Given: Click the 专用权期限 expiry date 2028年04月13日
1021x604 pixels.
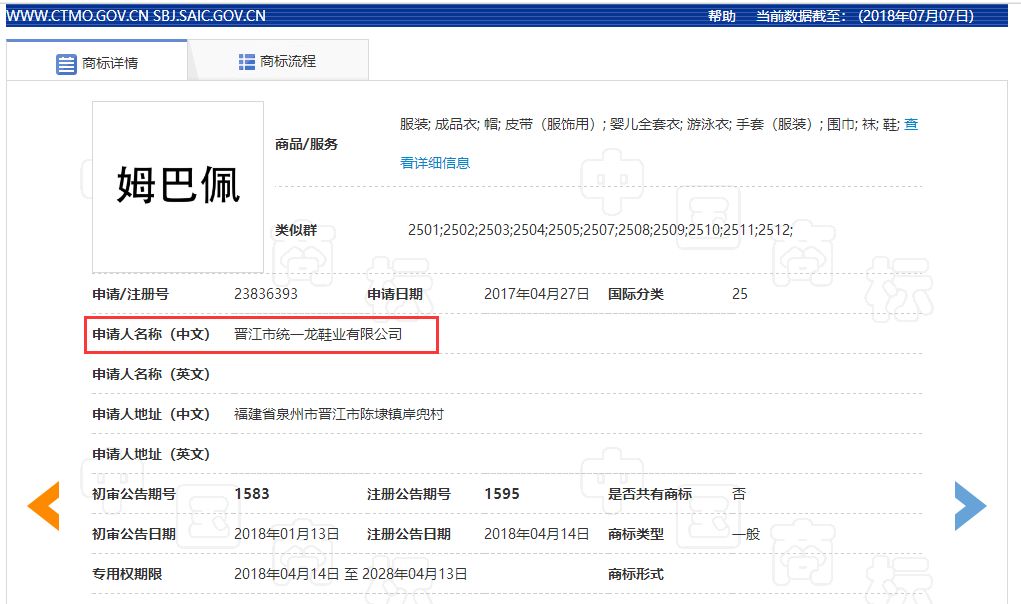Looking at the screenshot, I should [x=417, y=573].
